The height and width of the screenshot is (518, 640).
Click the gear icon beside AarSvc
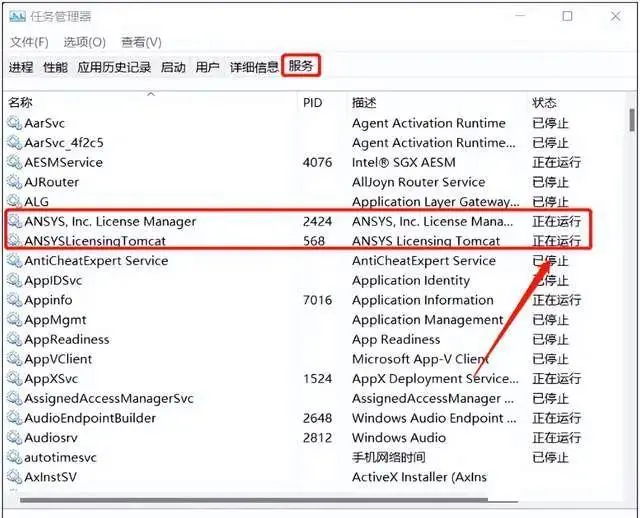click(x=14, y=122)
